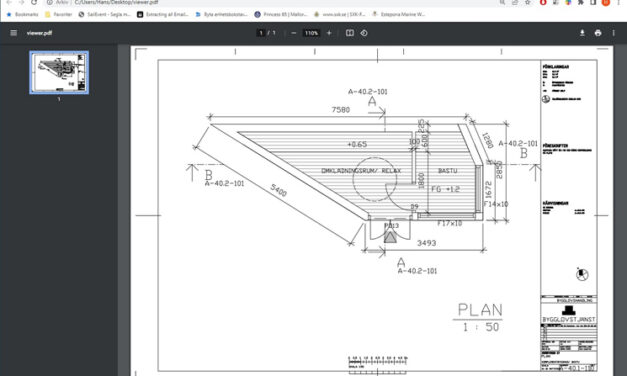This screenshot has height=376, width=627.
Task: Download the PDF file
Action: pos(582,33)
